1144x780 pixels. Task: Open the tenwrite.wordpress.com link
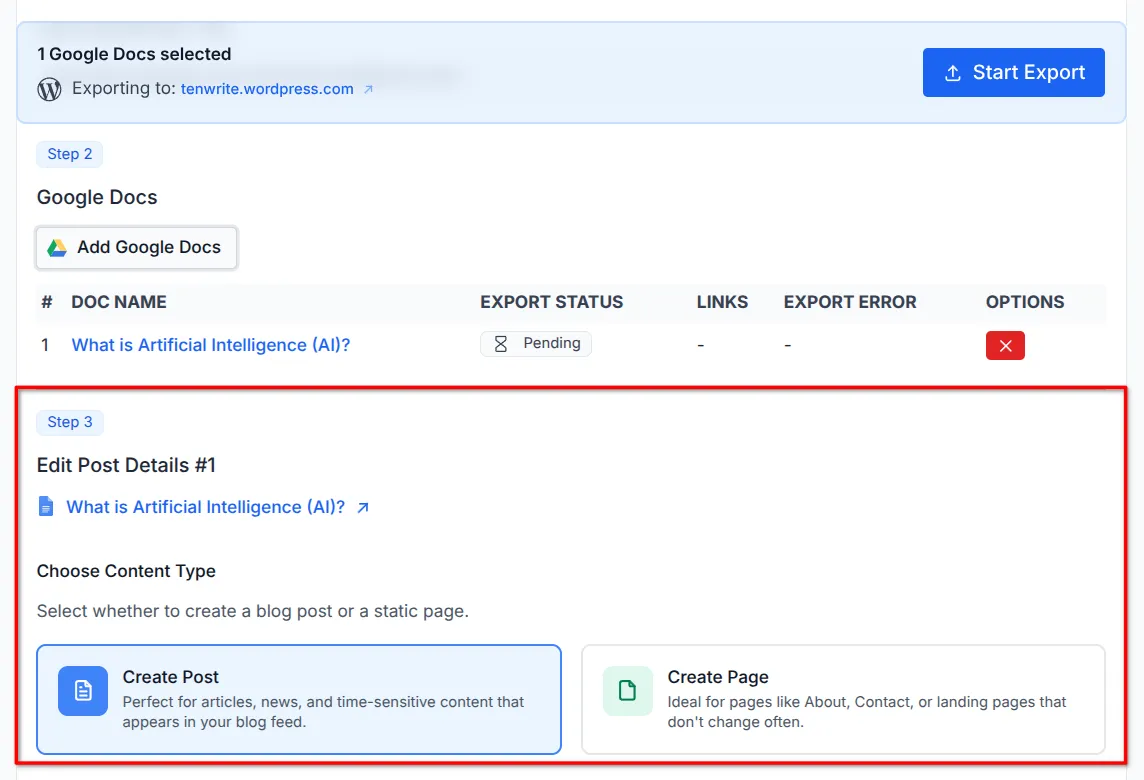(267, 88)
